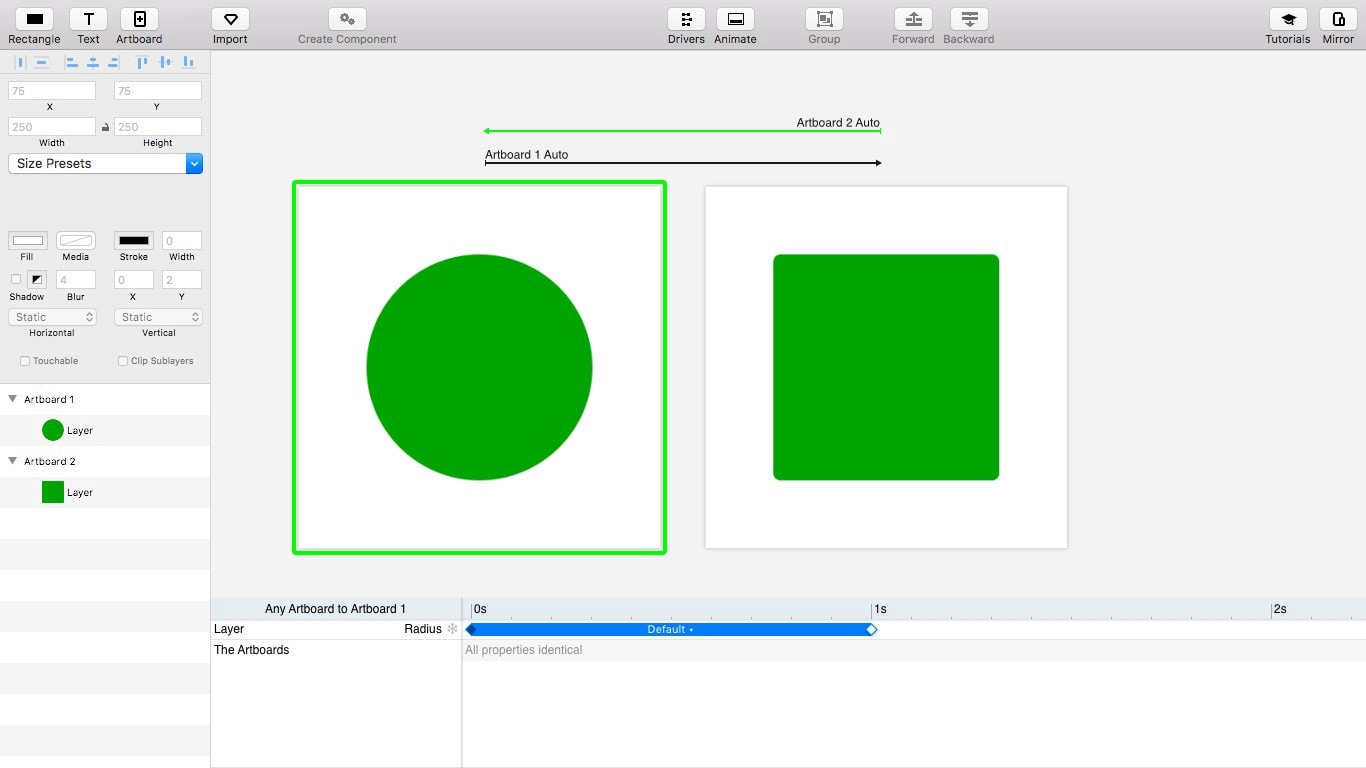Click the Create Component icon
1366x768 pixels.
pyautogui.click(x=347, y=19)
